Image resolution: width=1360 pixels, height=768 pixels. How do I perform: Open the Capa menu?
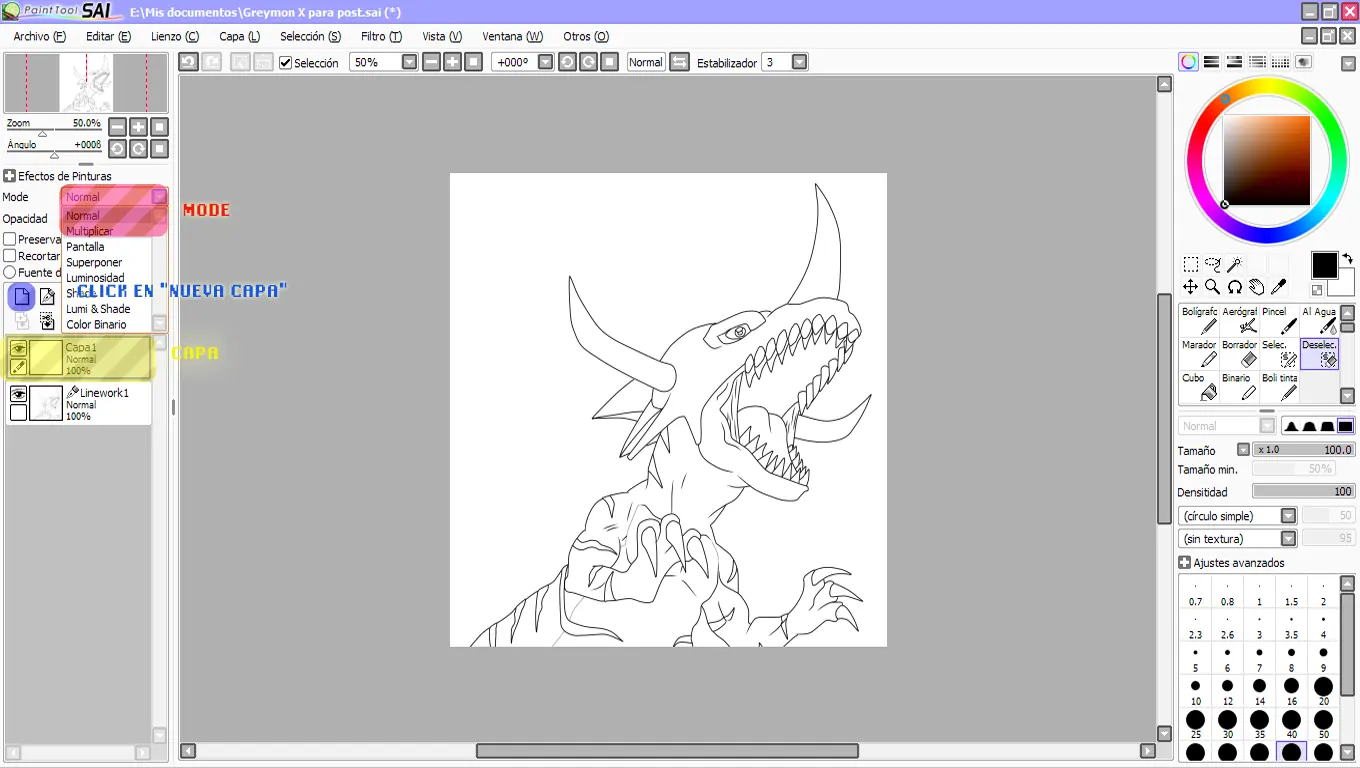pyautogui.click(x=239, y=37)
